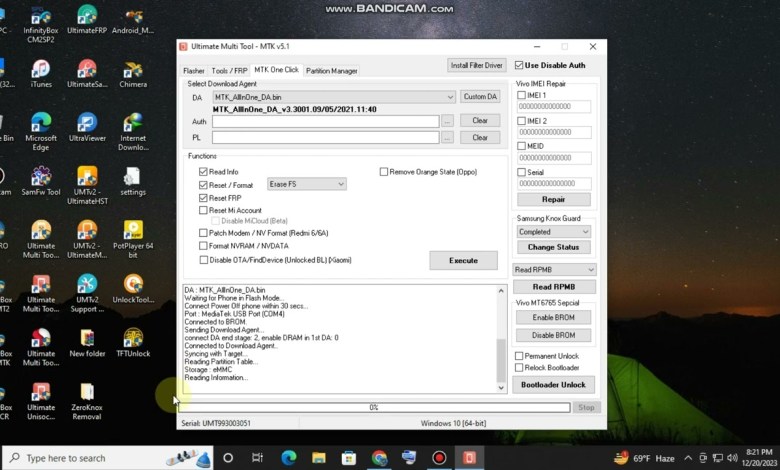Click the Install Filter Driver button

click(477, 65)
